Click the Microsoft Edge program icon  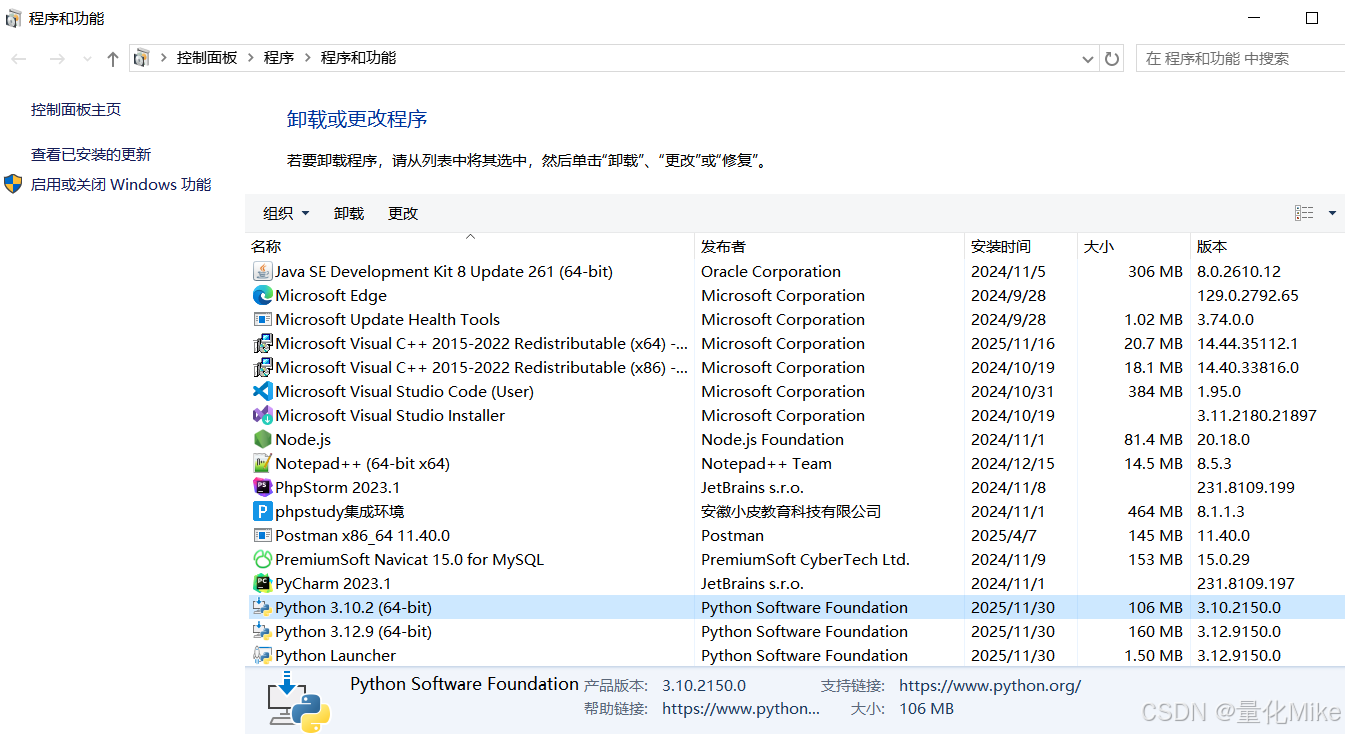click(263, 295)
